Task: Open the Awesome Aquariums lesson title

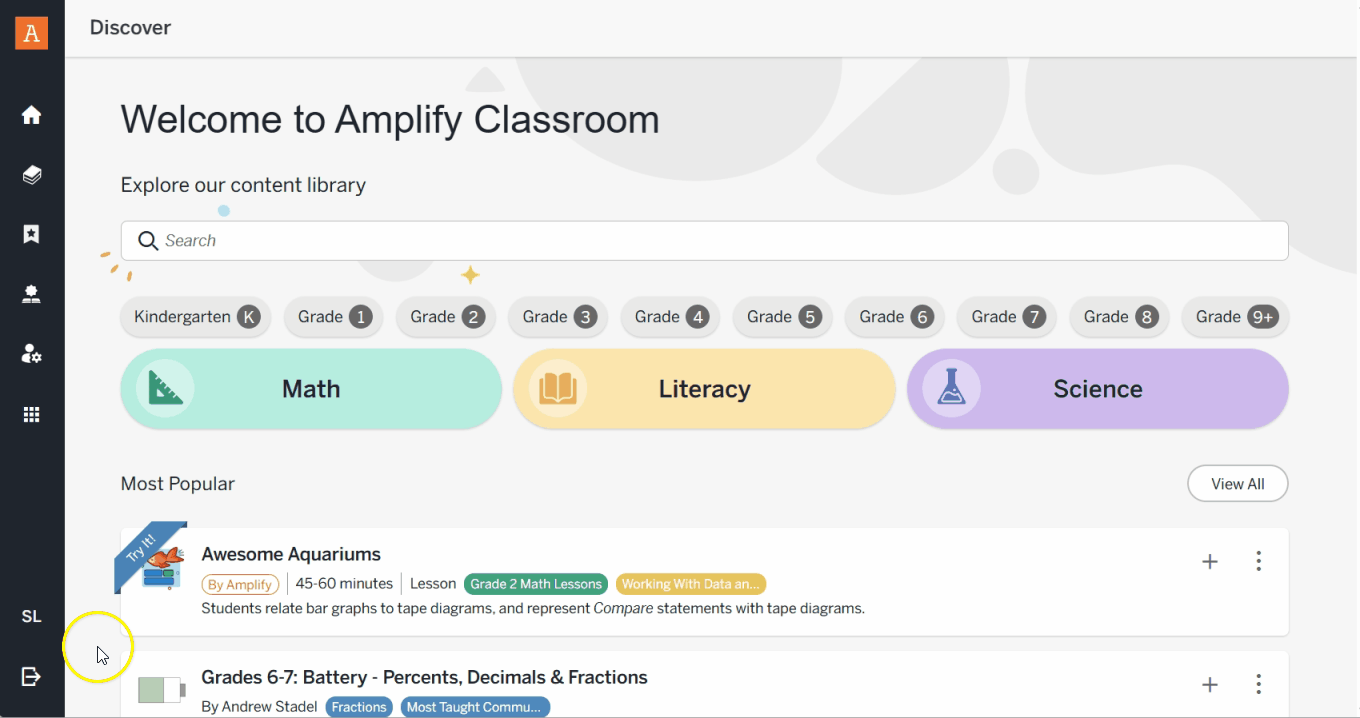Action: (291, 554)
